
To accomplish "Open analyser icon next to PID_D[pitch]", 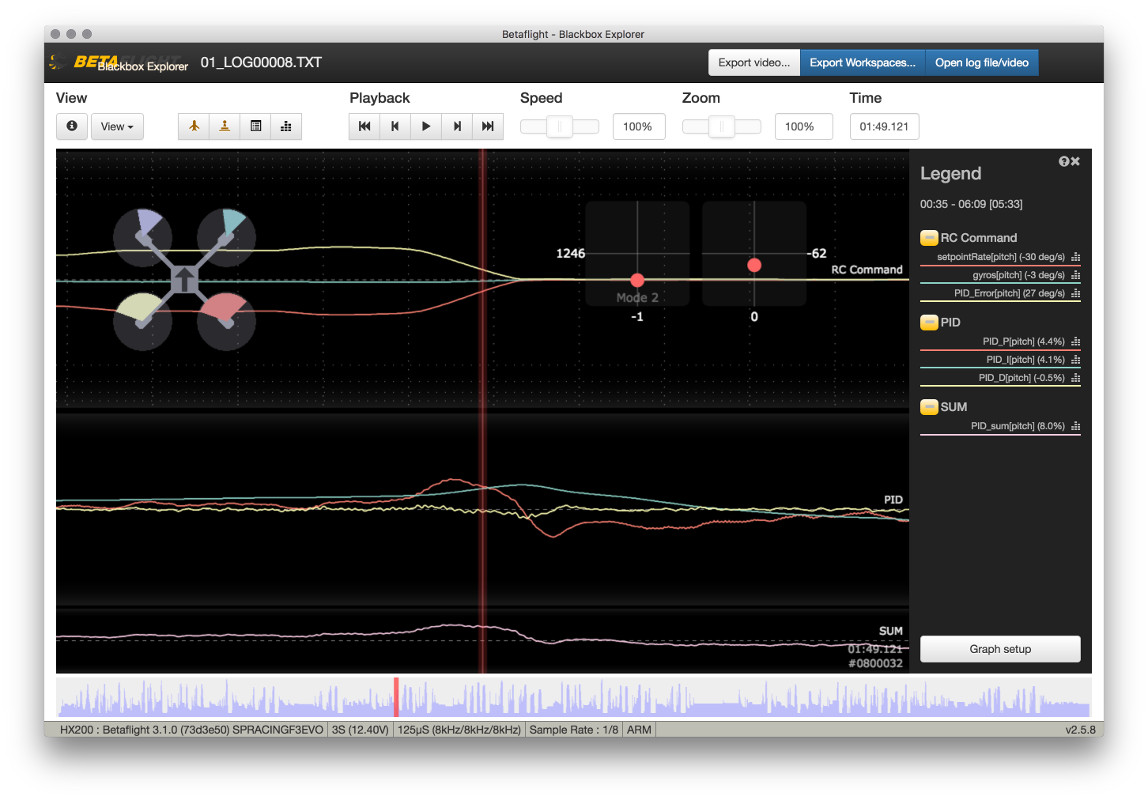I will click(1076, 378).
